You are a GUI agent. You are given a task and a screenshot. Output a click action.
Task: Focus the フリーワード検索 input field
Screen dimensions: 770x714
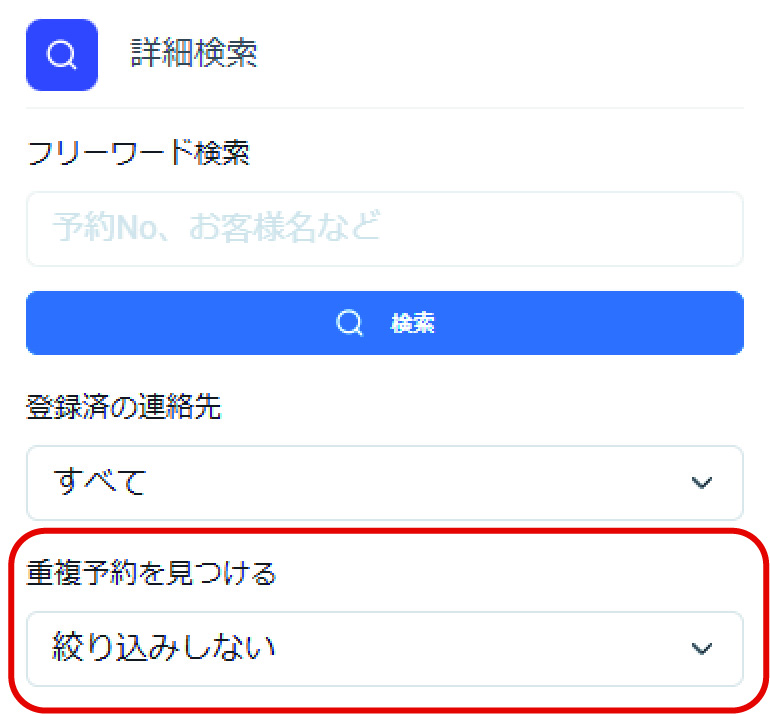pos(384,229)
